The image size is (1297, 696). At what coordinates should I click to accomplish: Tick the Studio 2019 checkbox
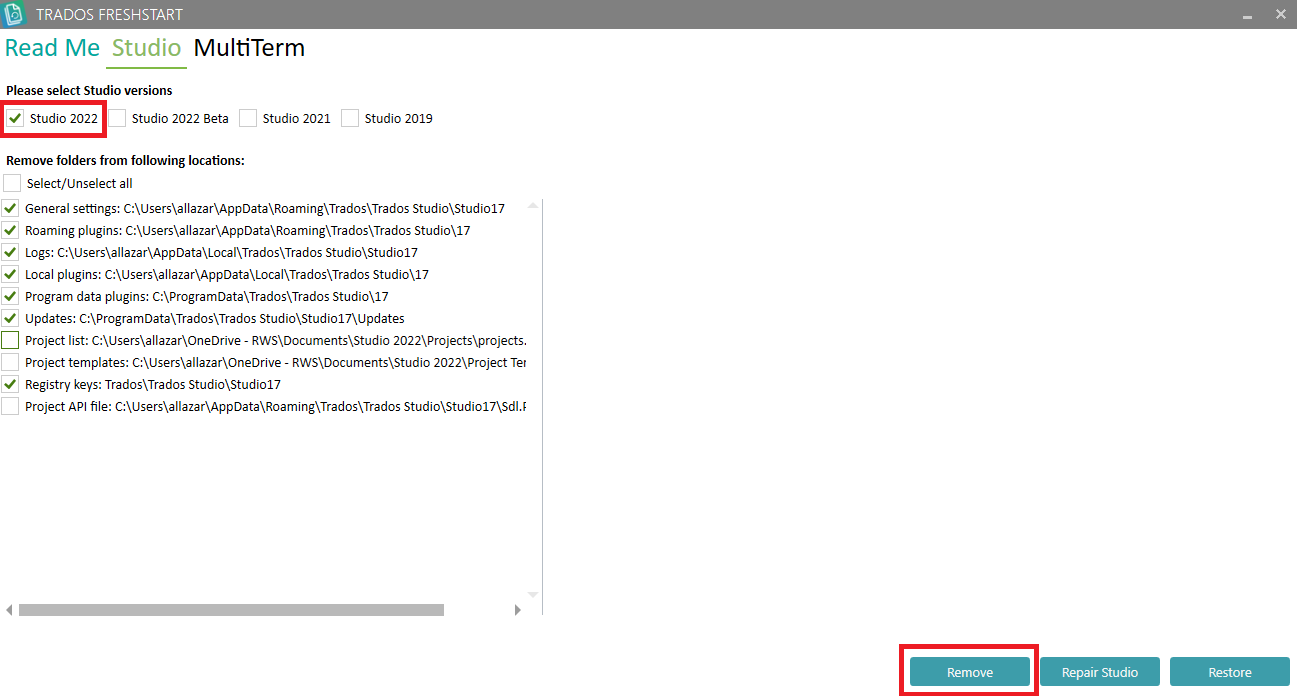(x=350, y=118)
